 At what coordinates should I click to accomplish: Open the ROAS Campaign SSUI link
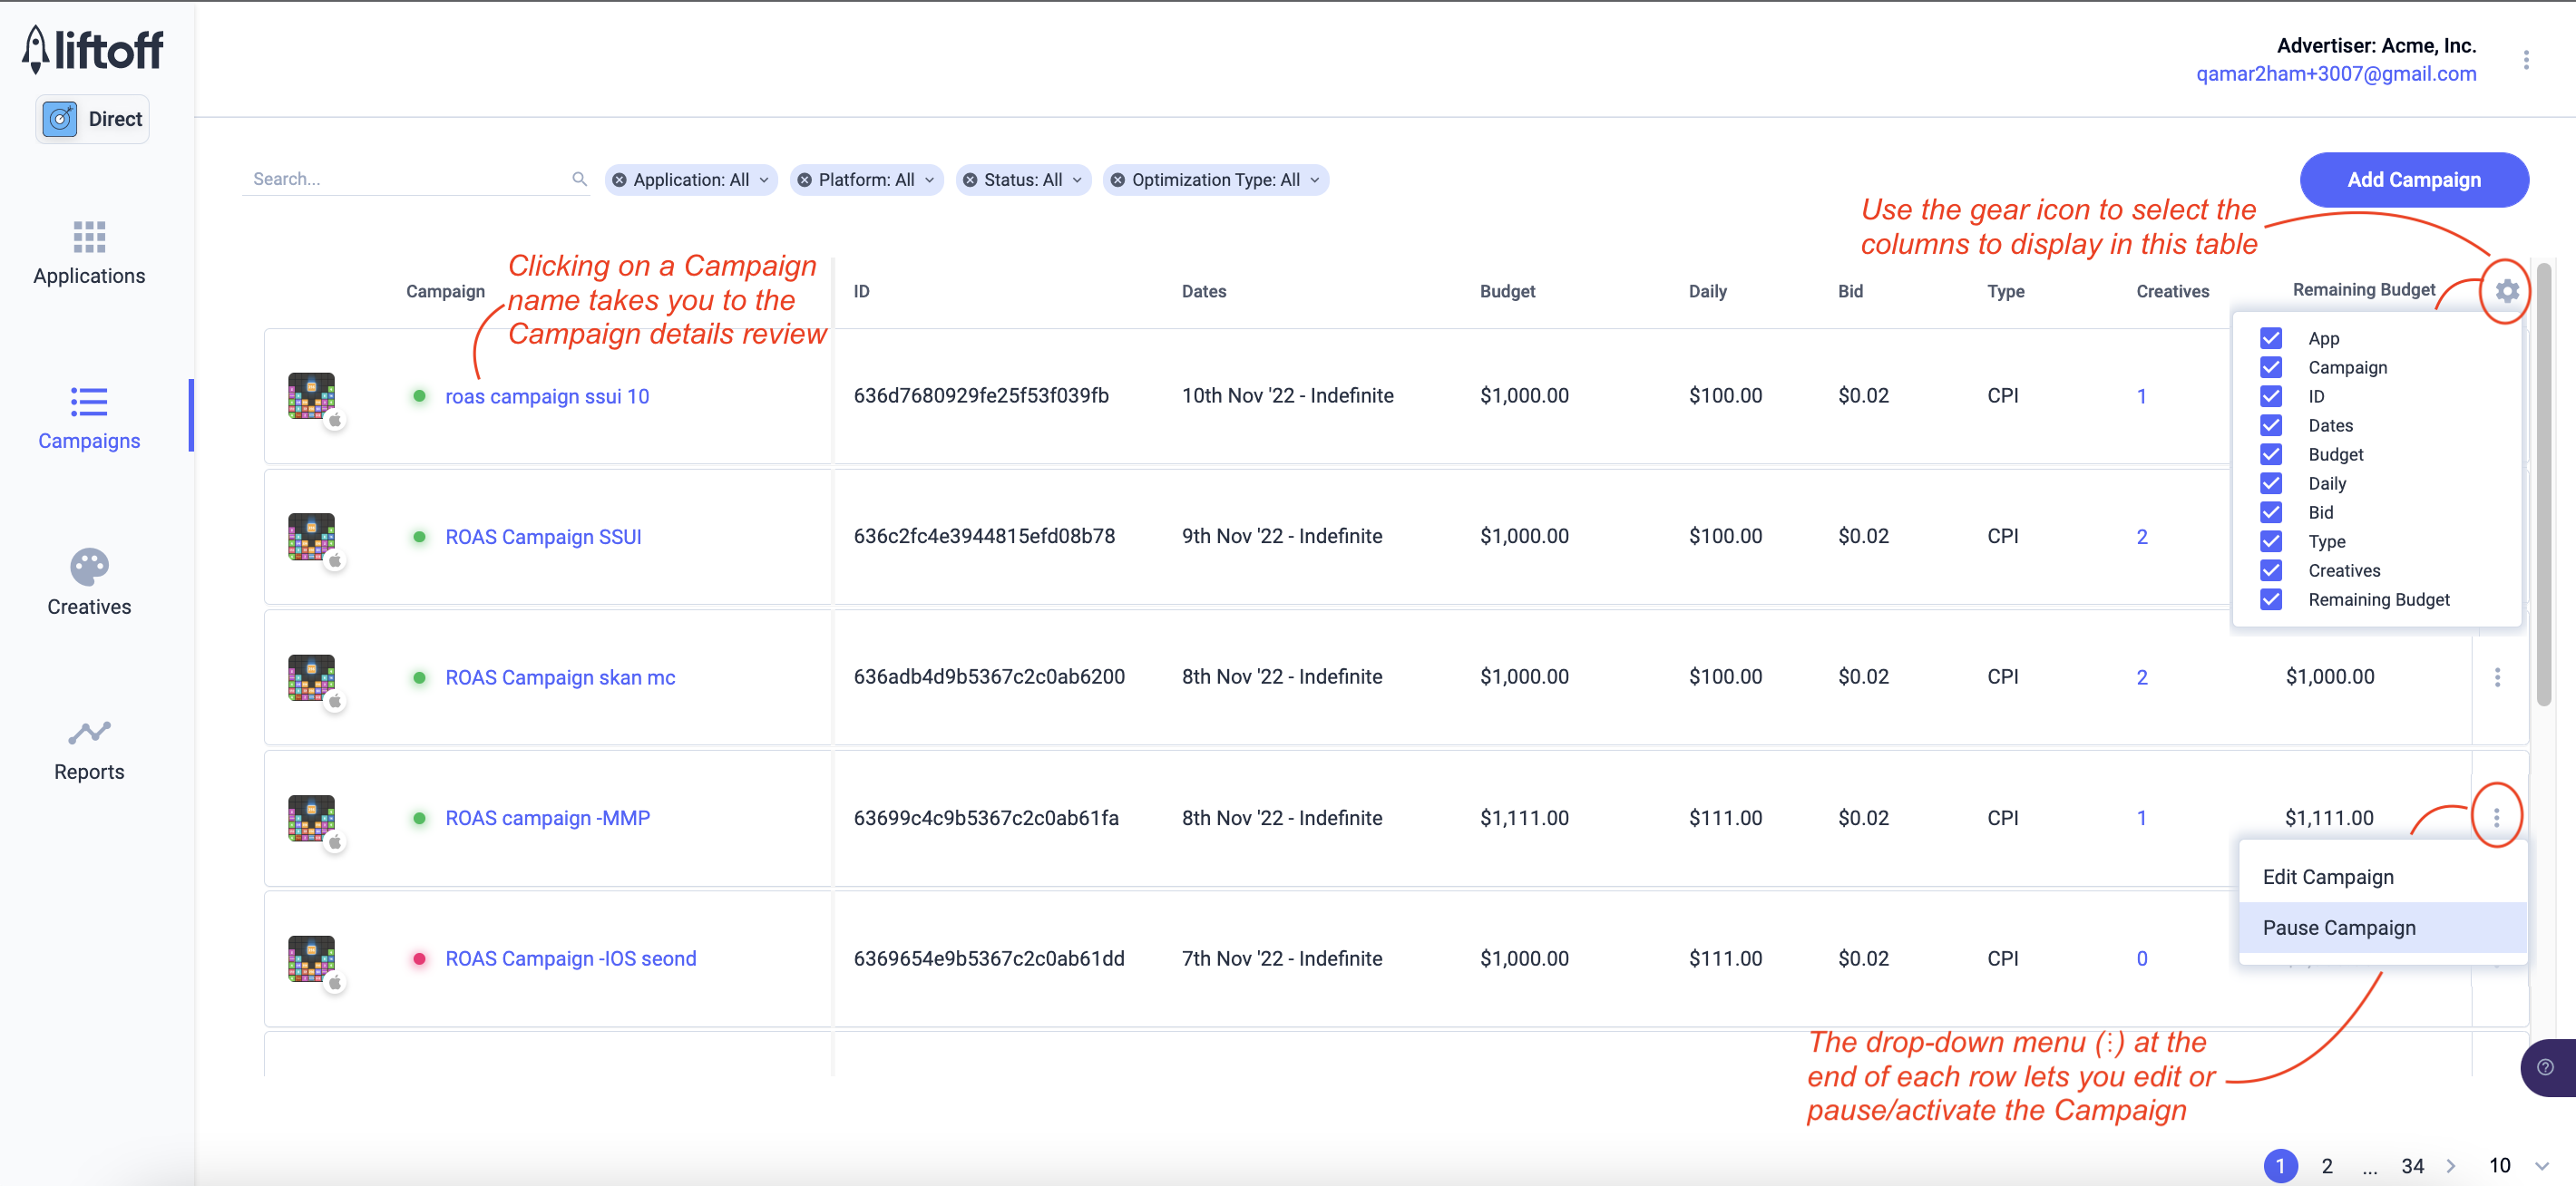543,537
